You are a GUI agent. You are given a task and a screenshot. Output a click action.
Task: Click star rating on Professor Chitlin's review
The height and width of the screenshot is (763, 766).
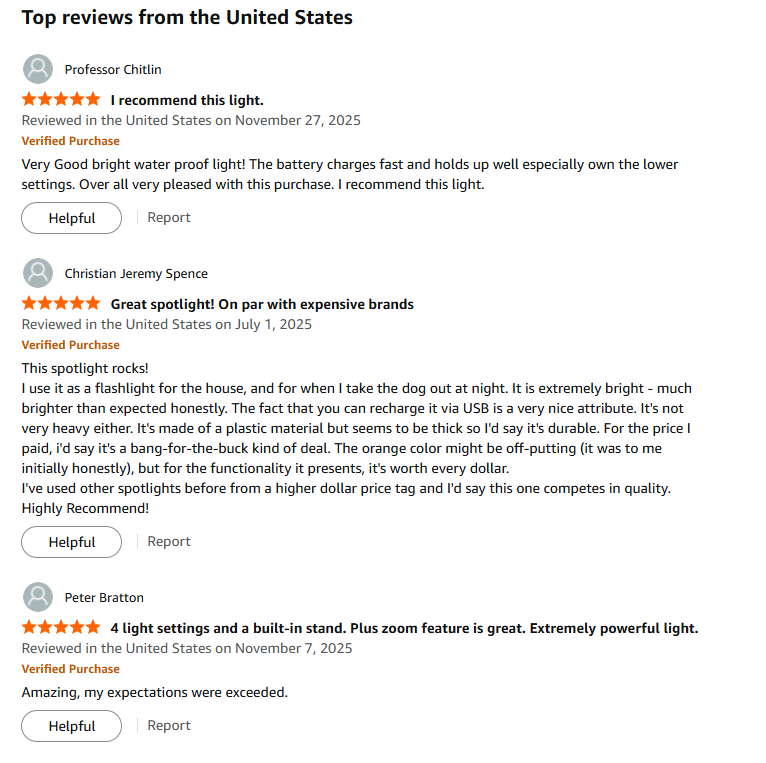[61, 100]
